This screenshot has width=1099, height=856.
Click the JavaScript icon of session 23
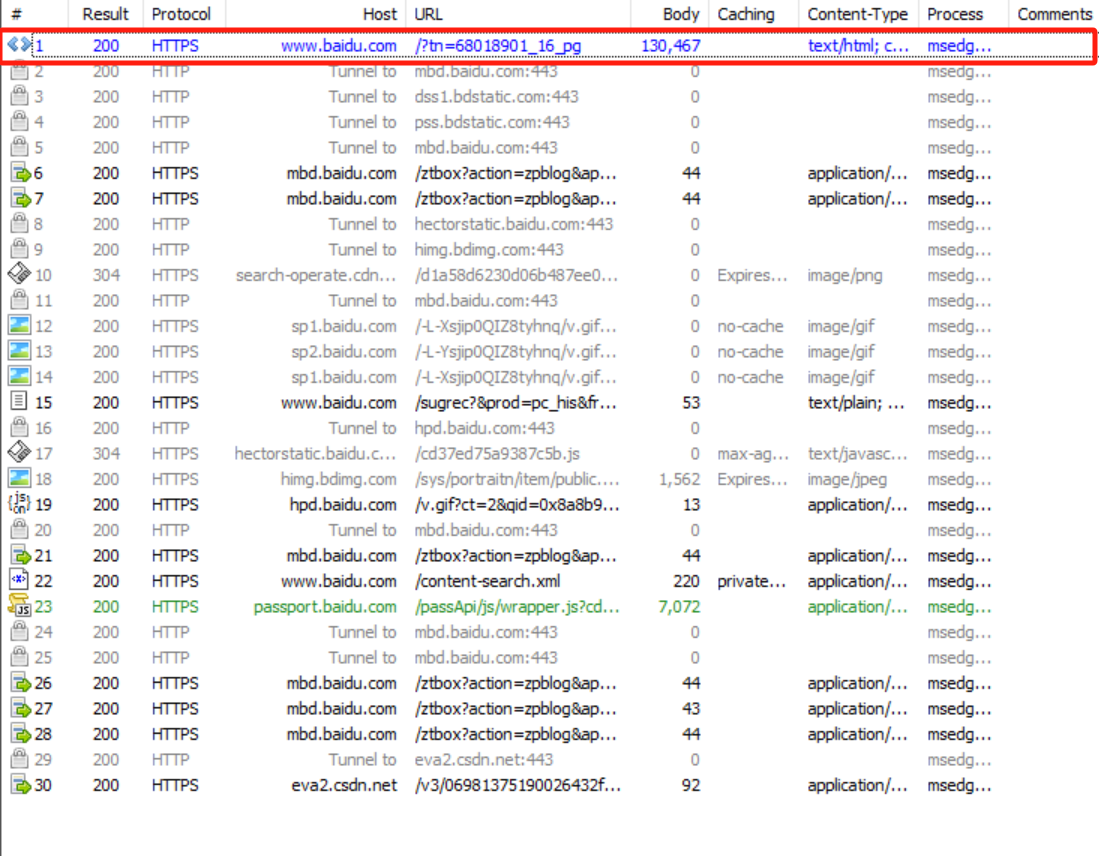(x=20, y=606)
